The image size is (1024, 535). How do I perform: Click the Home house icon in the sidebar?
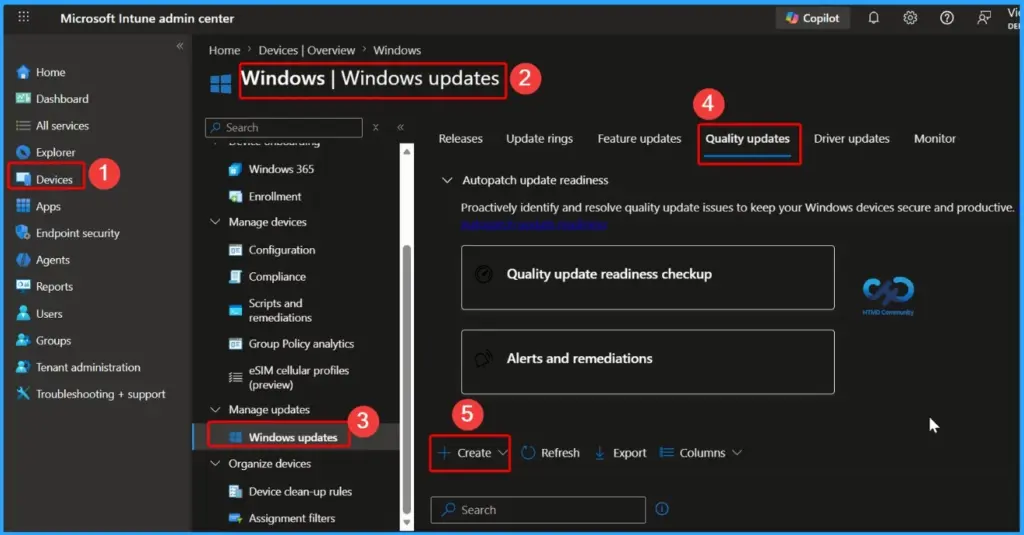click(x=23, y=72)
